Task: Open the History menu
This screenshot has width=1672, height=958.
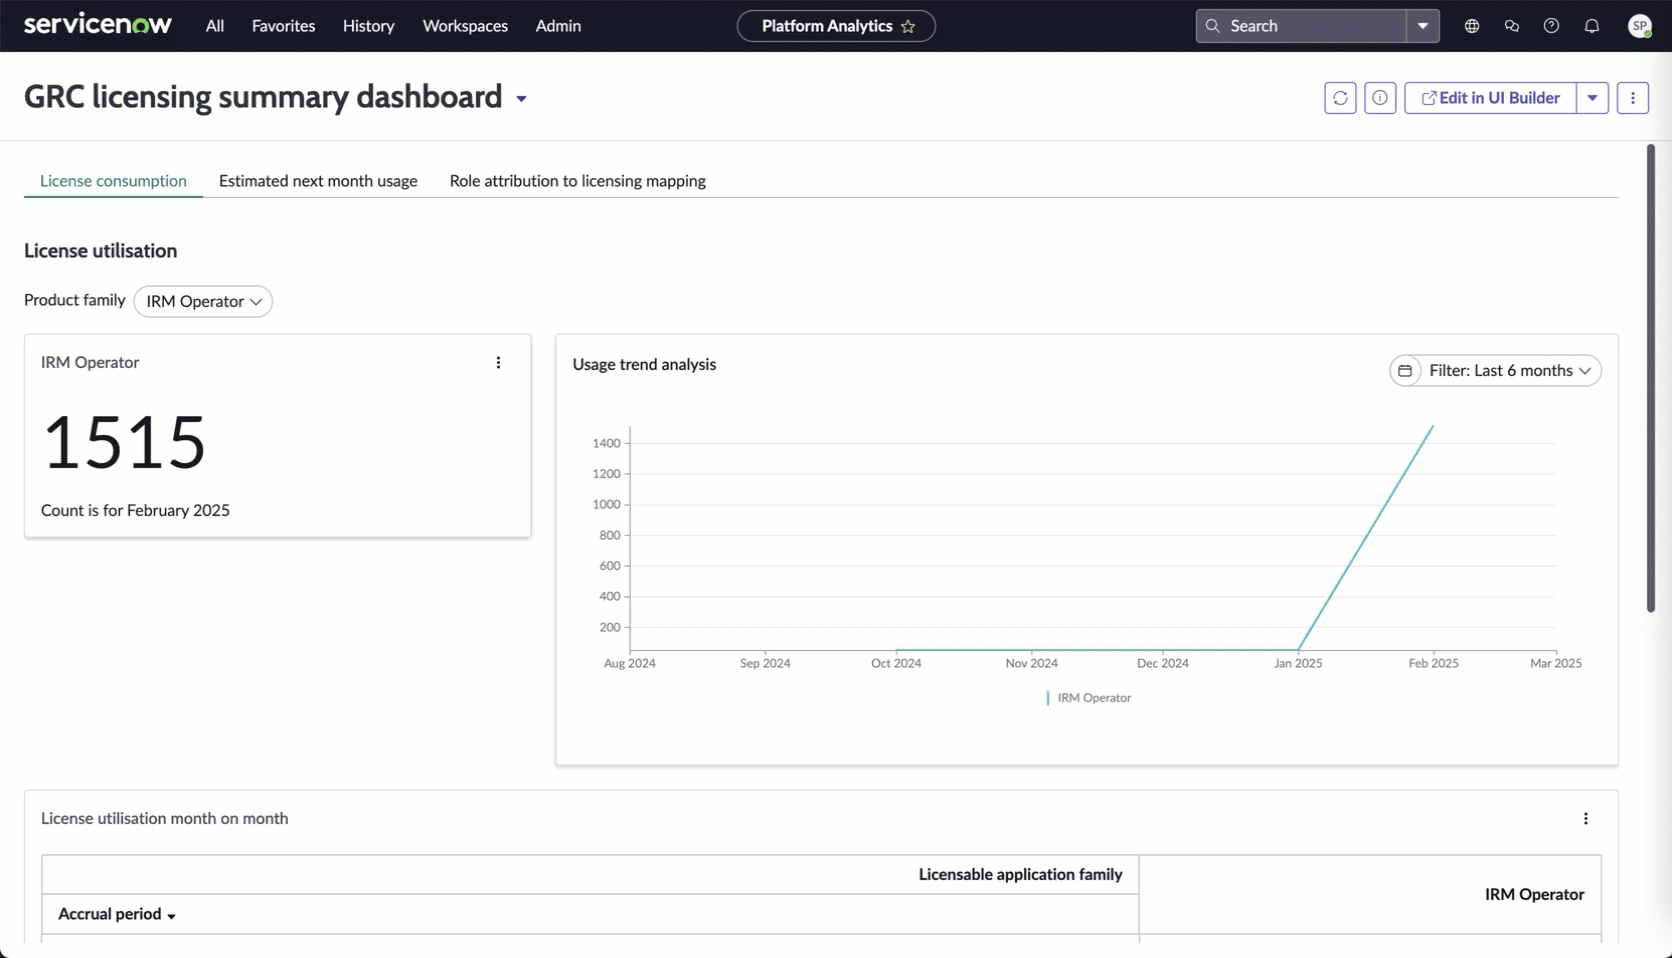Action: click(369, 26)
